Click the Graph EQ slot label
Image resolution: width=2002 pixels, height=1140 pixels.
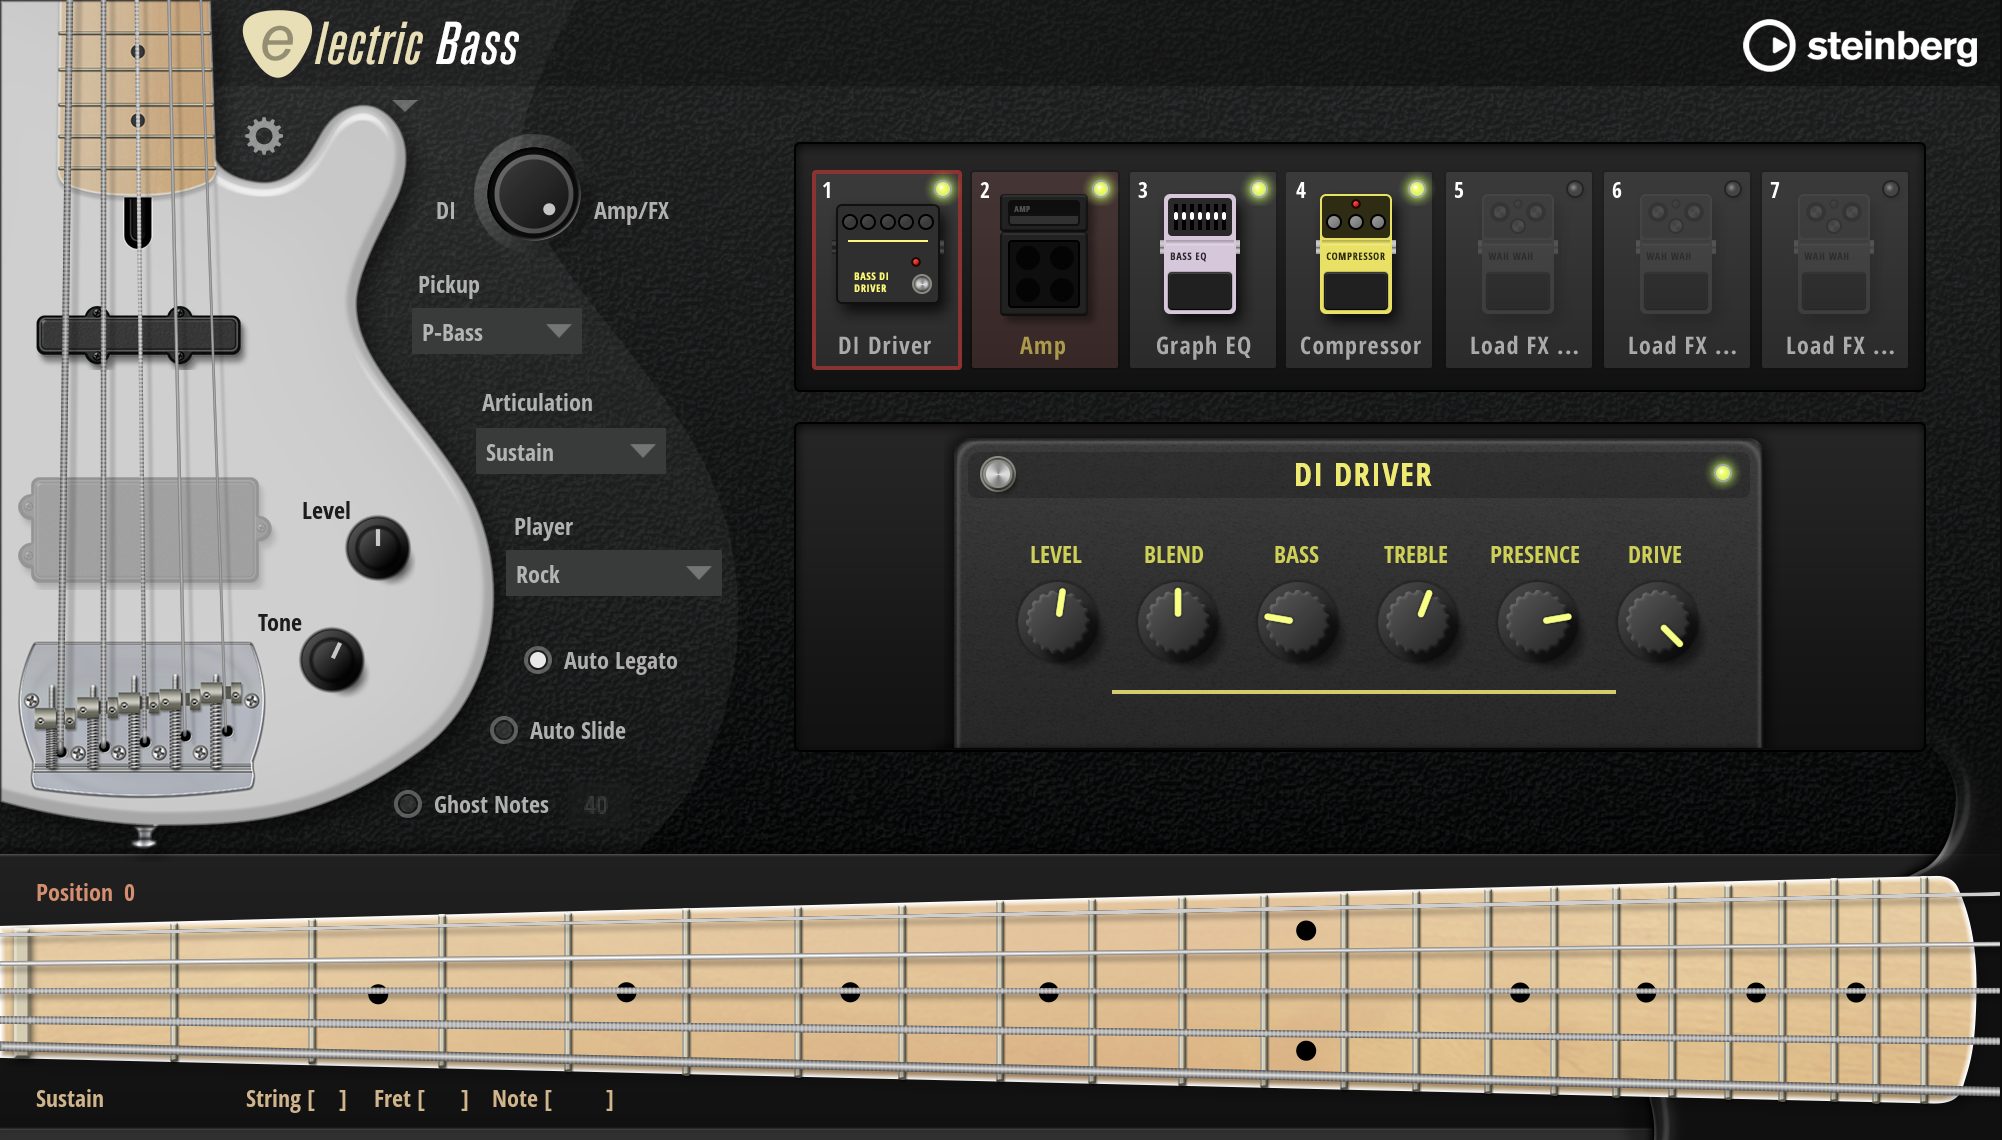[1203, 346]
